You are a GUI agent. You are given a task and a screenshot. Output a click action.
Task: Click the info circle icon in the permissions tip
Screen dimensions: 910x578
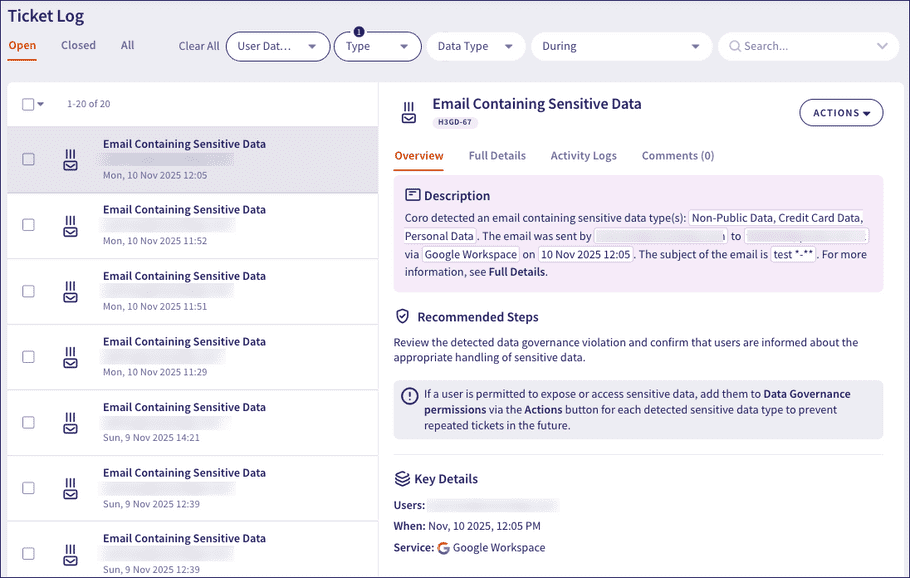pyautogui.click(x=412, y=395)
